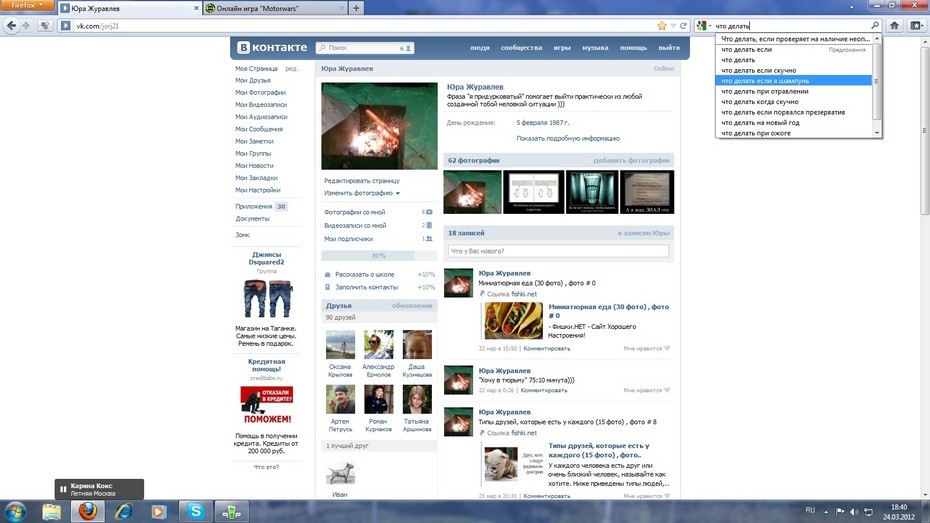Open Windows Media Player in taskbar
The image size is (930, 523).
tap(159, 511)
